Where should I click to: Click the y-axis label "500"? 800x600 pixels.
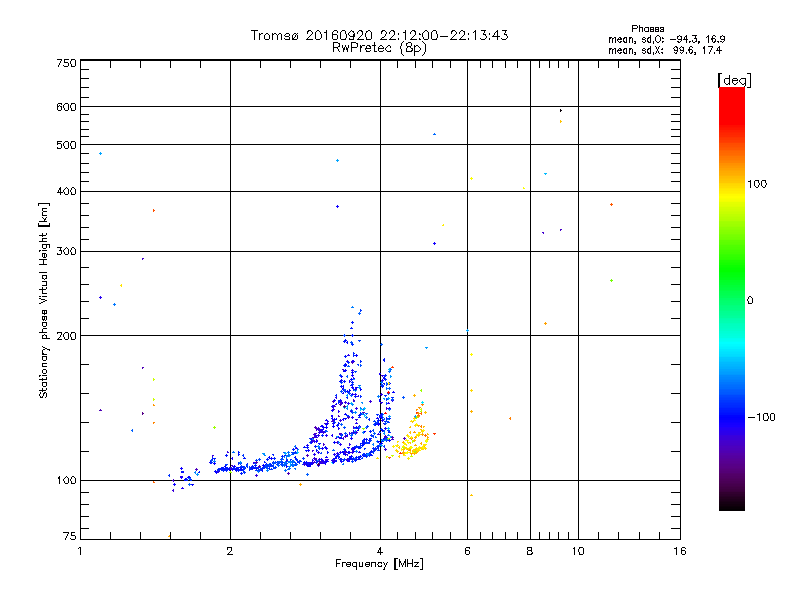coord(66,145)
